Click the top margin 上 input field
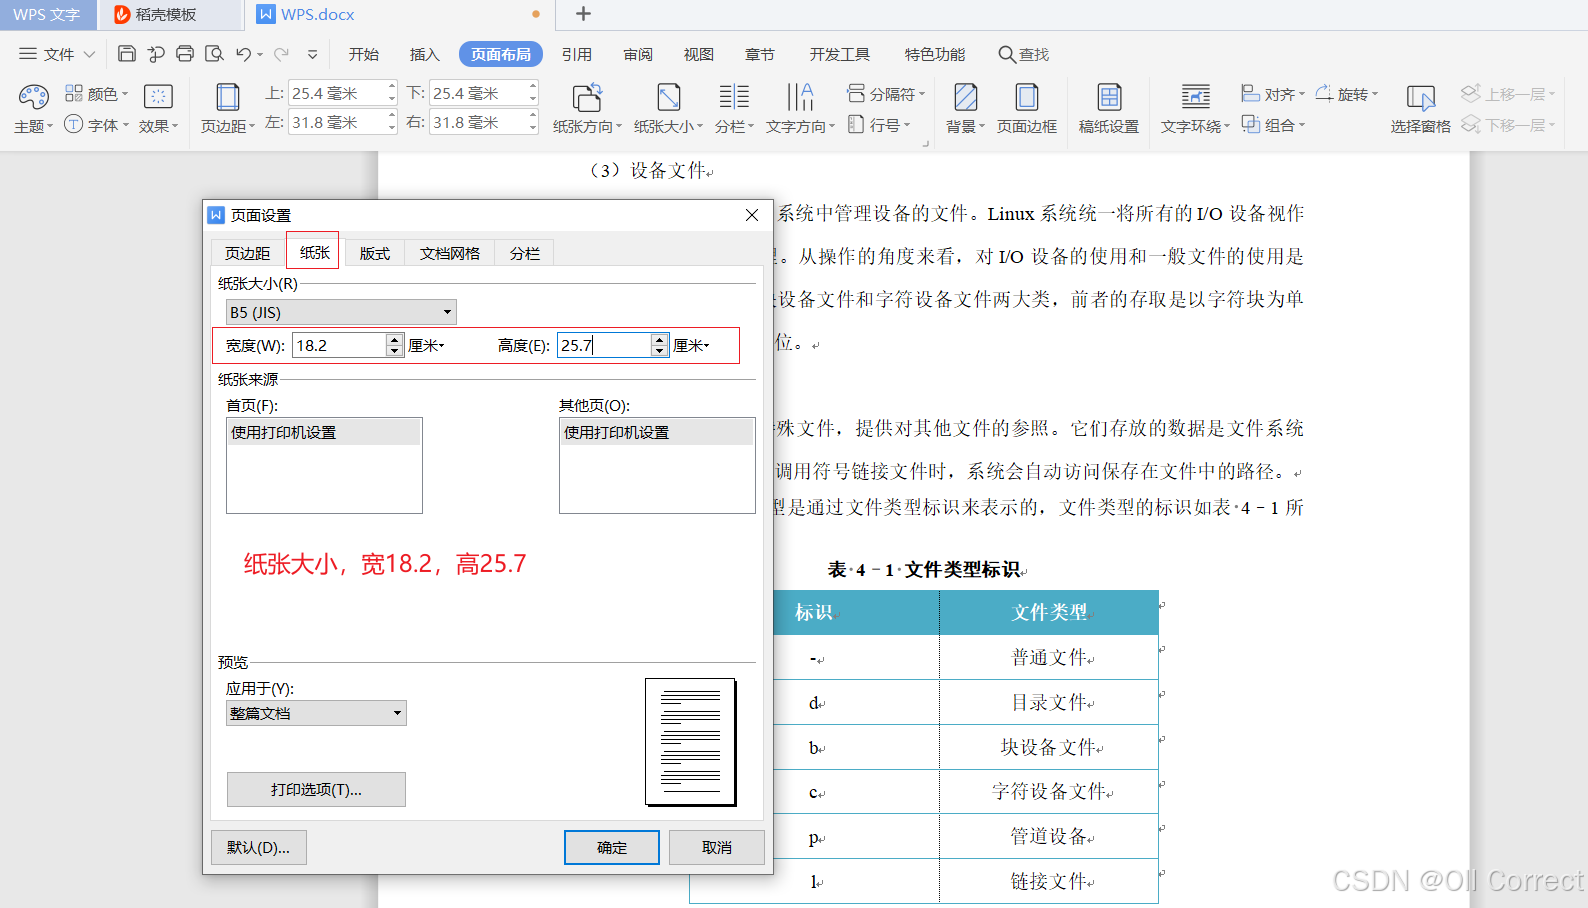 pos(337,93)
